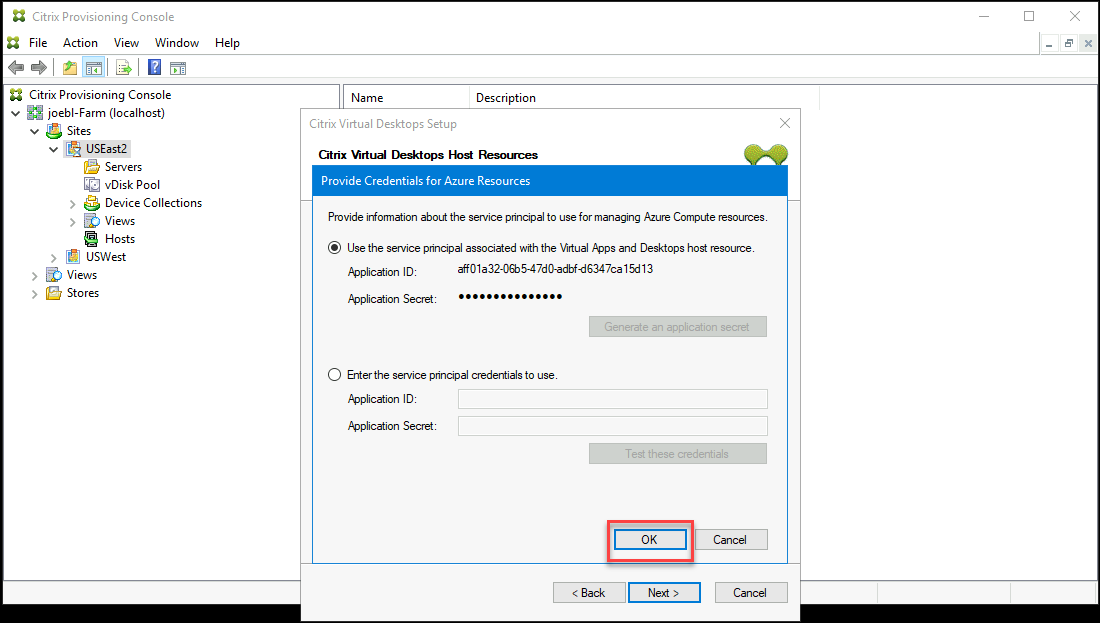Select the service principal associated host resource option
The width and height of the screenshot is (1100, 623).
(334, 247)
